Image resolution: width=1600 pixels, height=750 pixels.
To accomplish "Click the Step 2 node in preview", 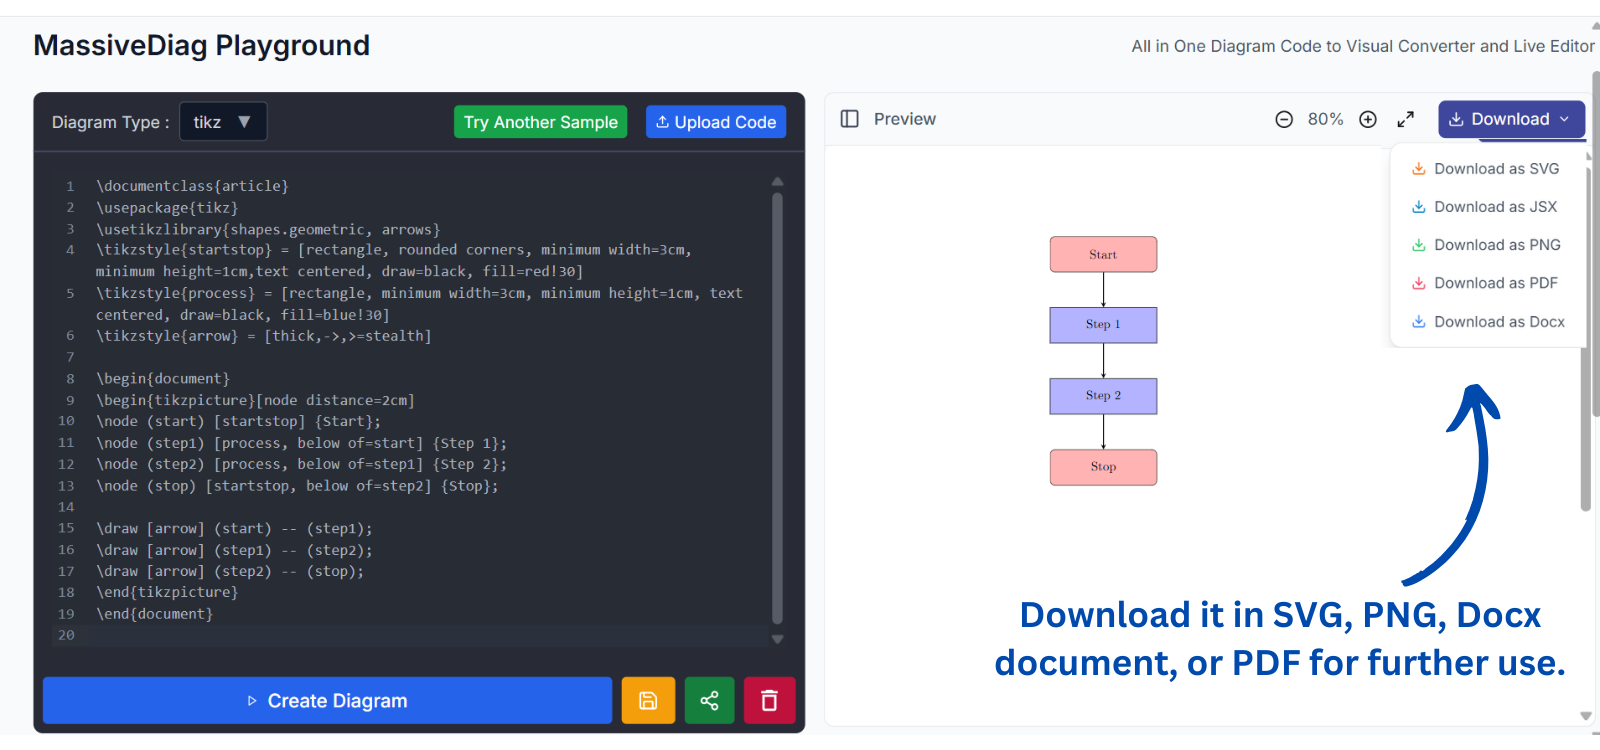I will pos(1103,396).
